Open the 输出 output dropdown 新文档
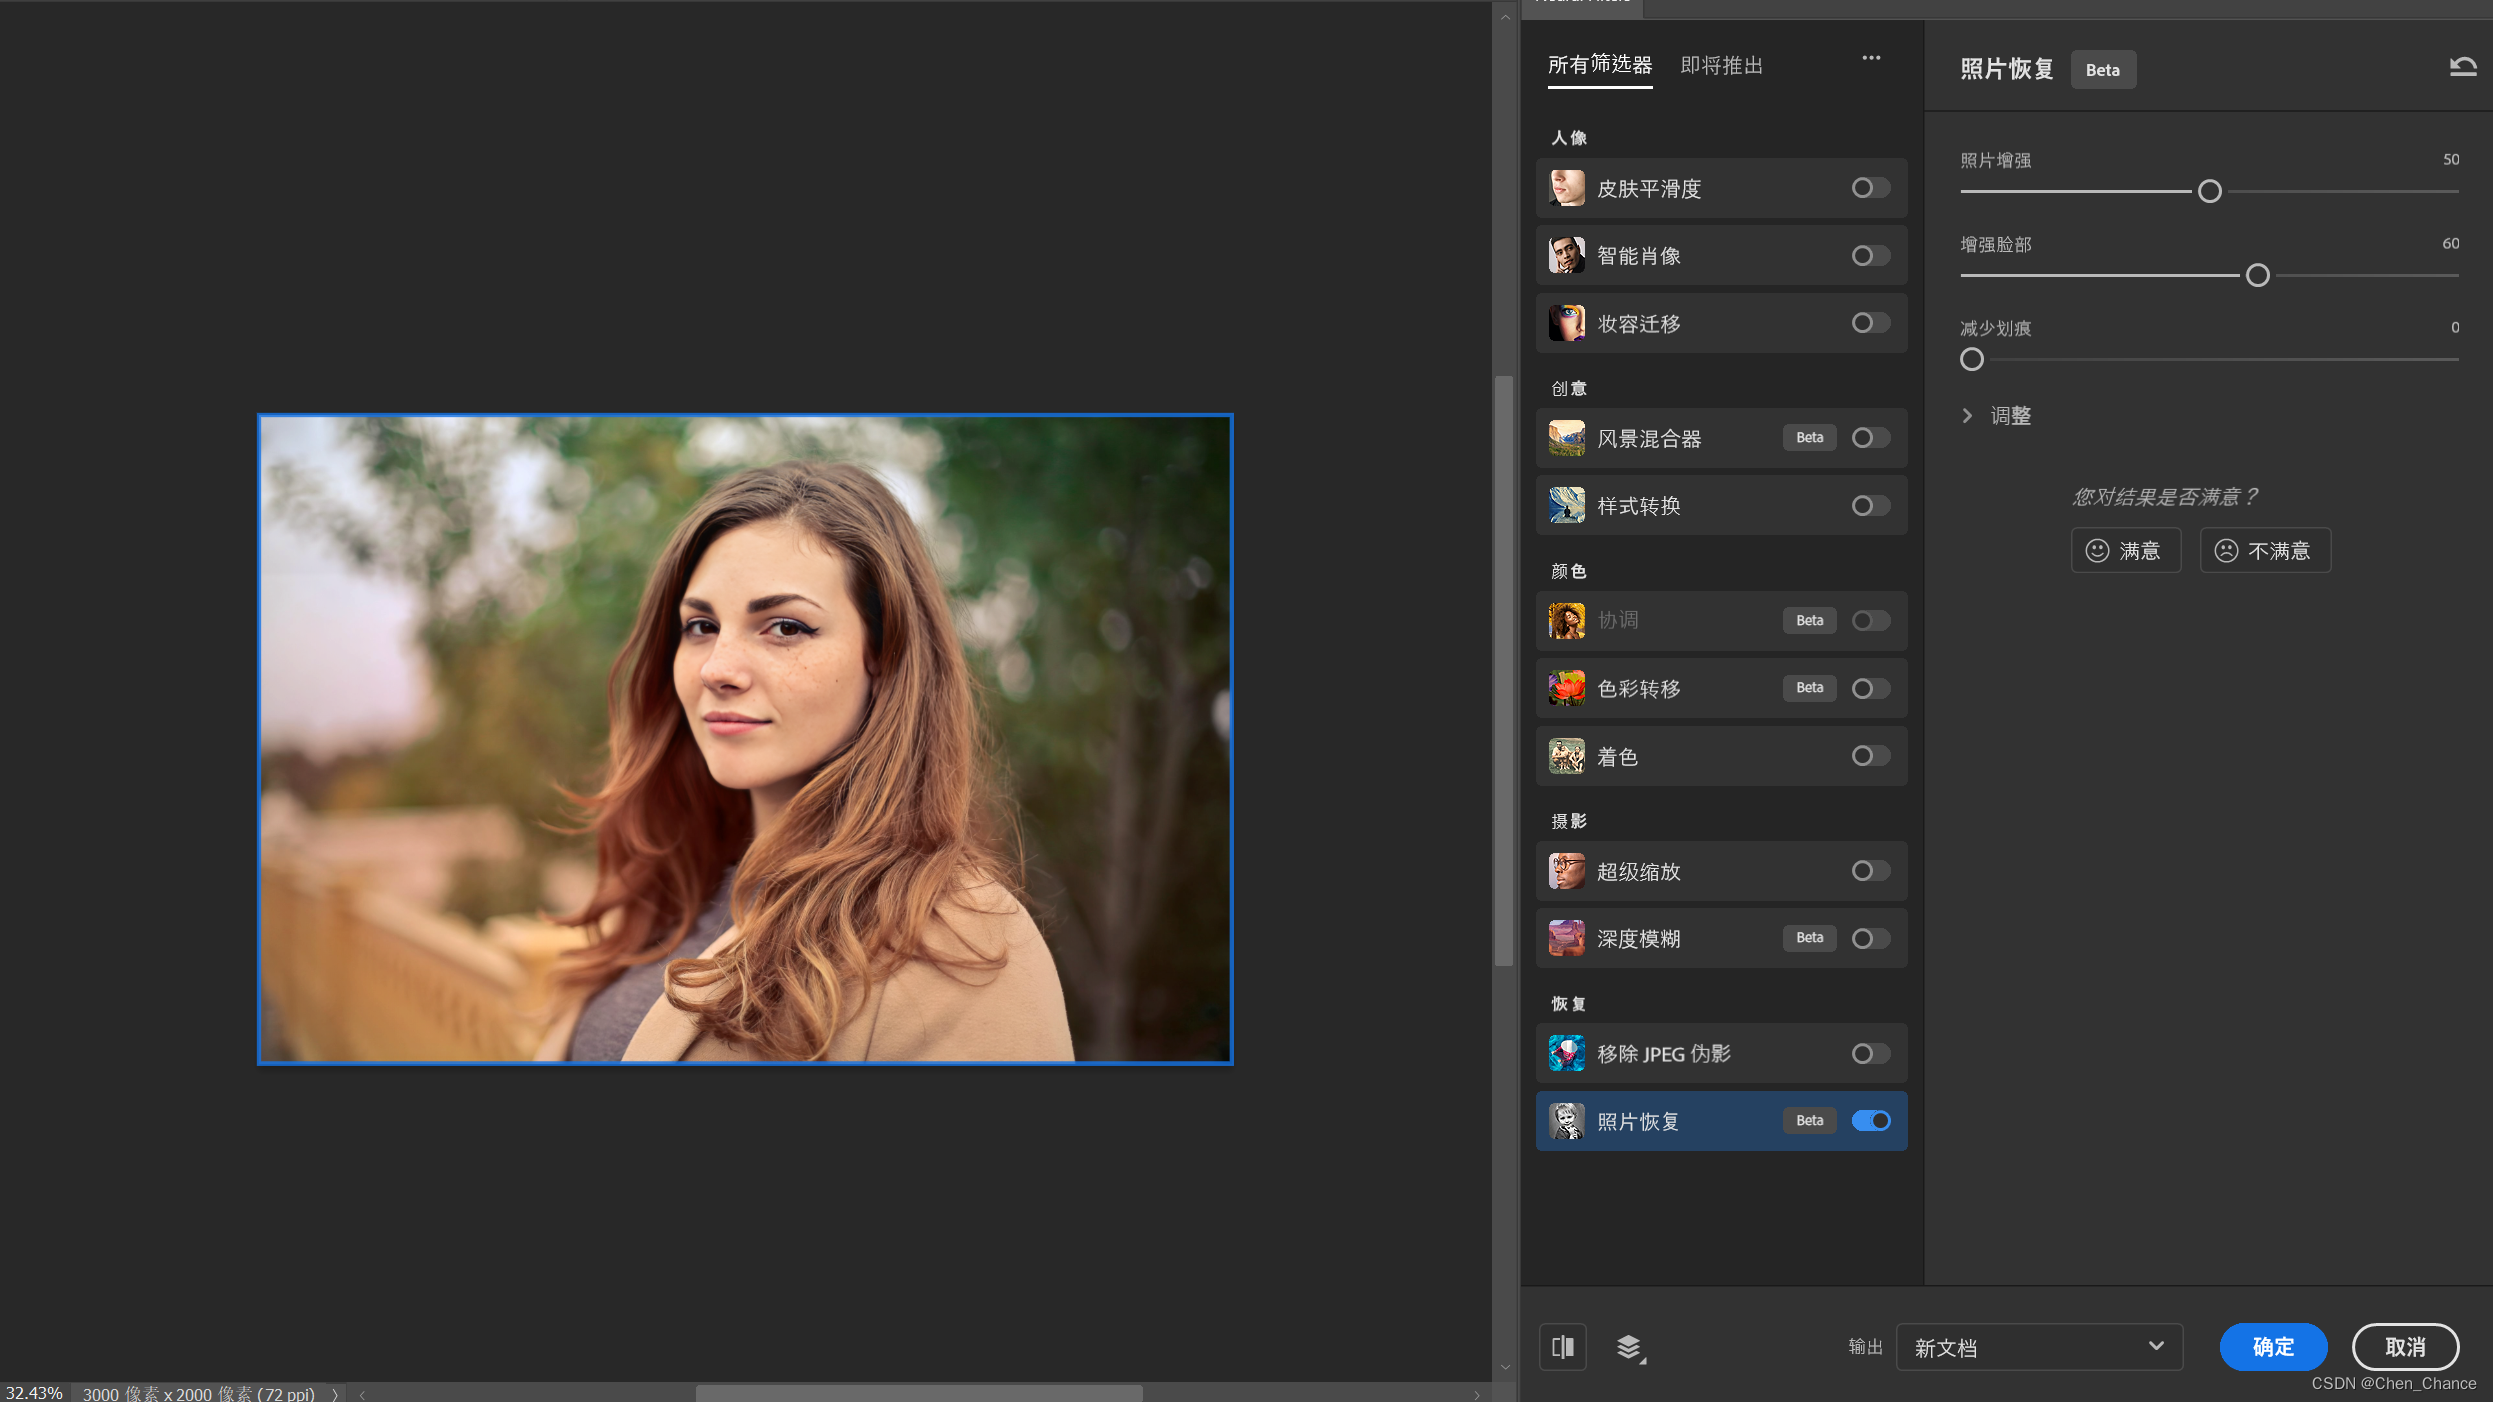 [2038, 1347]
